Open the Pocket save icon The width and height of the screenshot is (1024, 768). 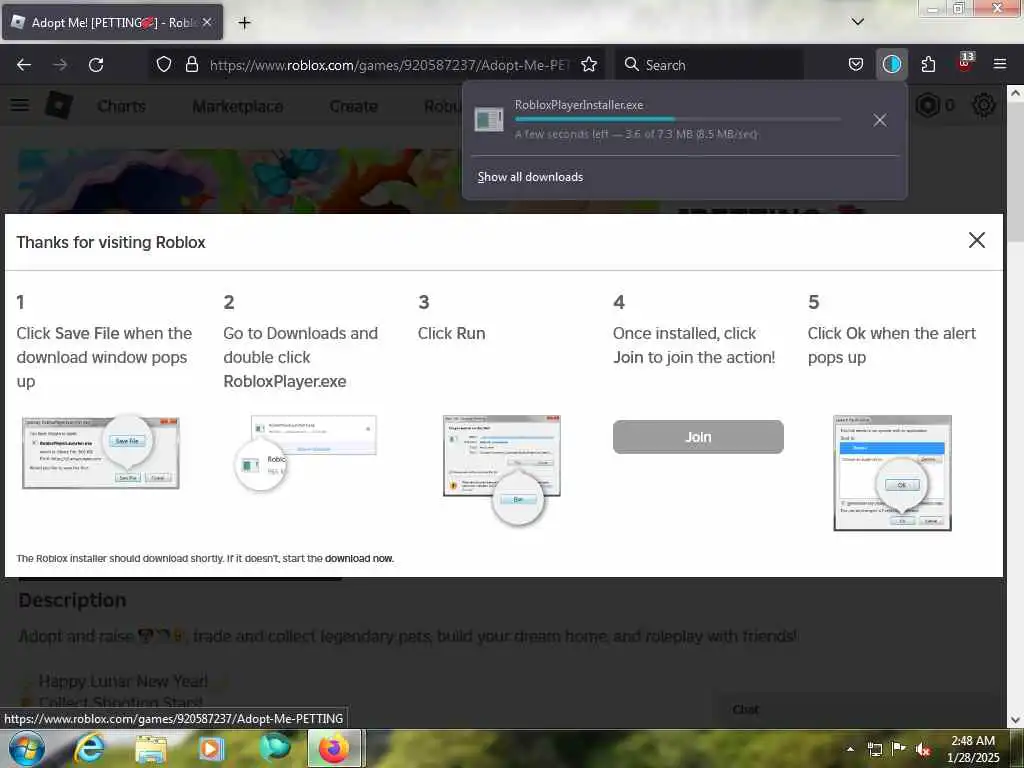pyautogui.click(x=856, y=65)
